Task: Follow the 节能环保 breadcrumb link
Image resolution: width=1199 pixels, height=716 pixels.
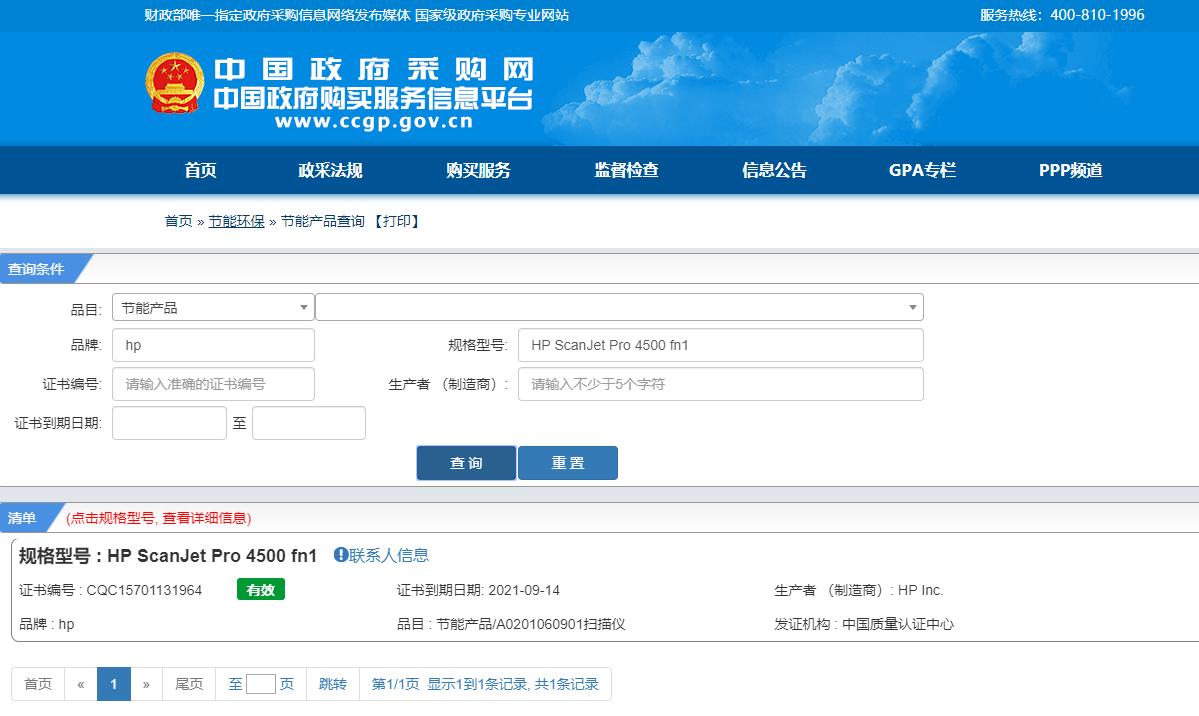Action: click(x=236, y=221)
